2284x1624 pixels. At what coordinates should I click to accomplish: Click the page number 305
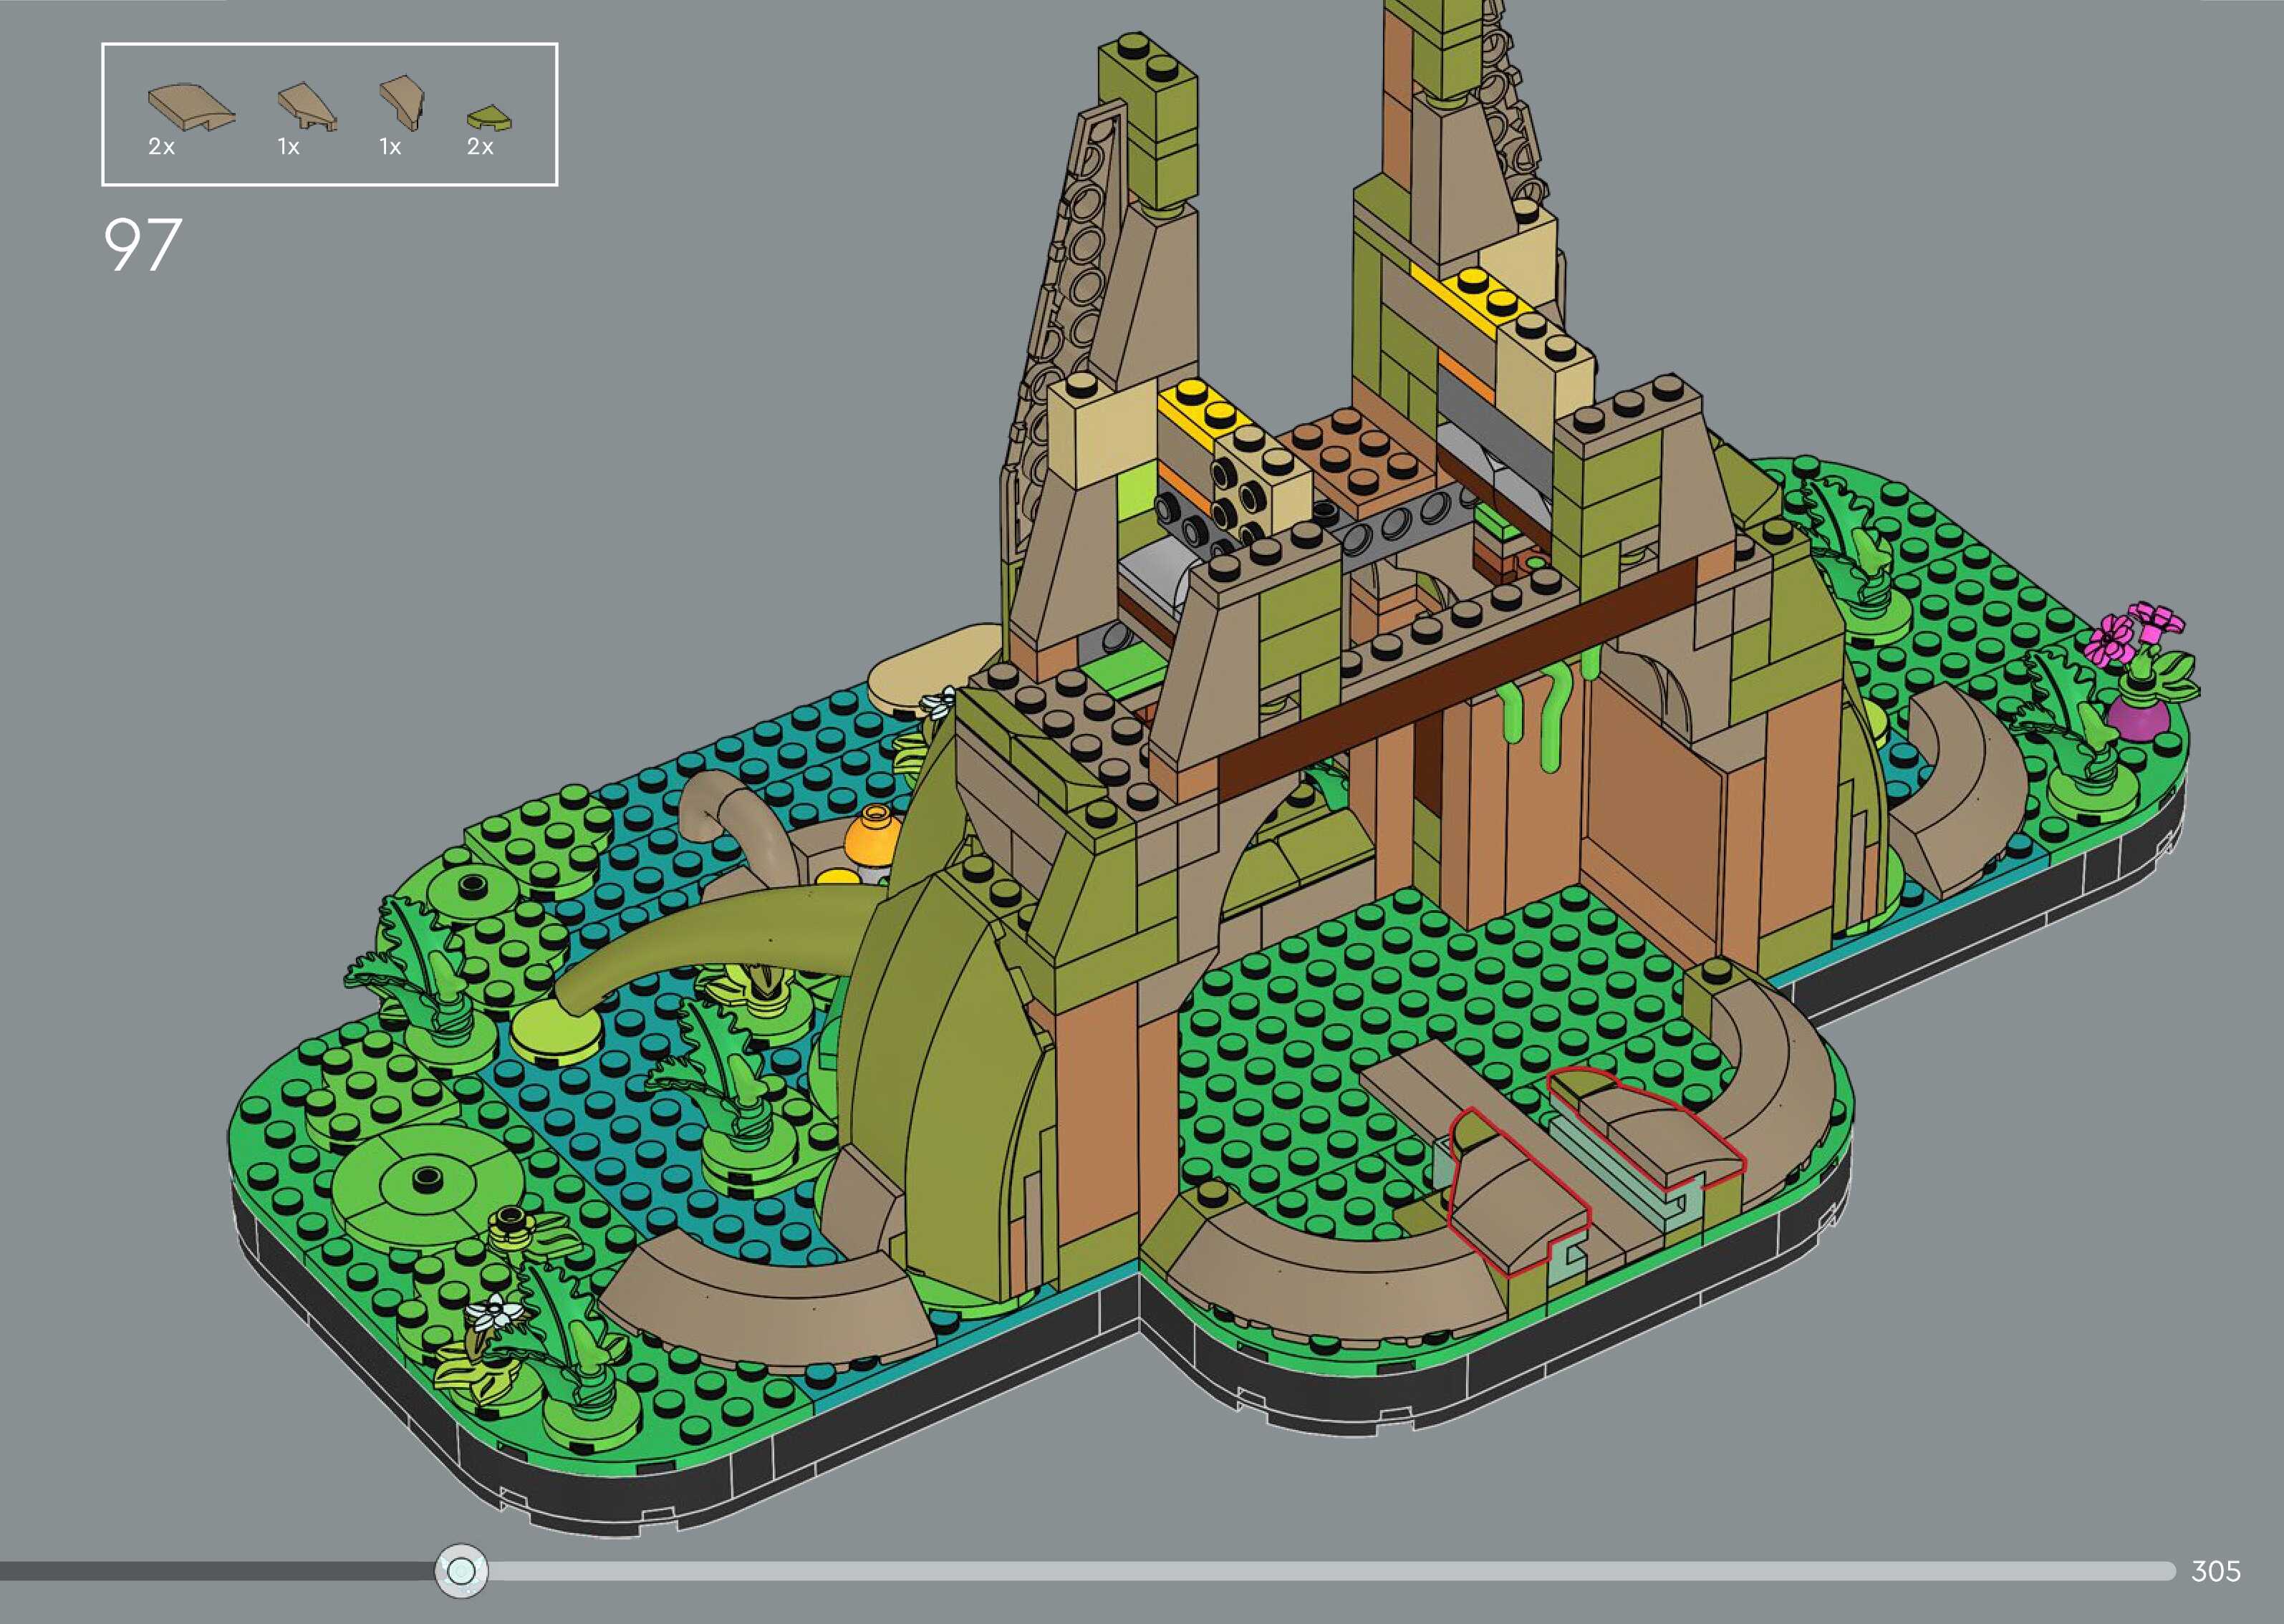pyautogui.click(x=2215, y=1571)
